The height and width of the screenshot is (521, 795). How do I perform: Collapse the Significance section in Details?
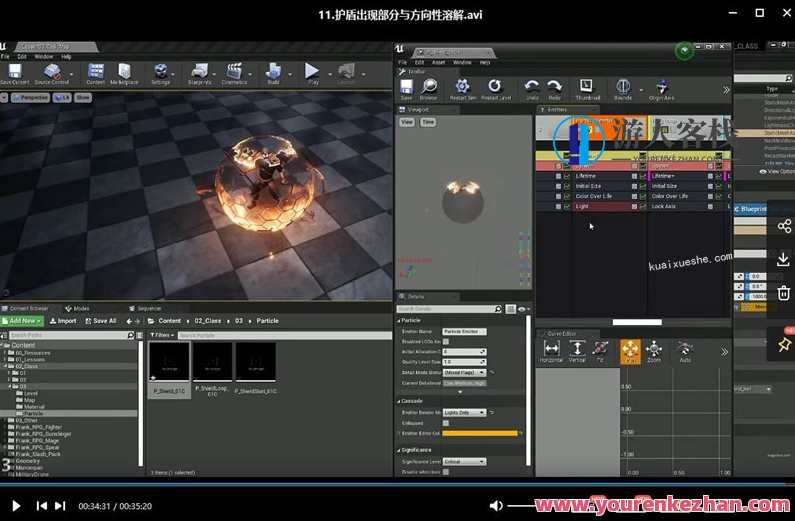point(399,450)
